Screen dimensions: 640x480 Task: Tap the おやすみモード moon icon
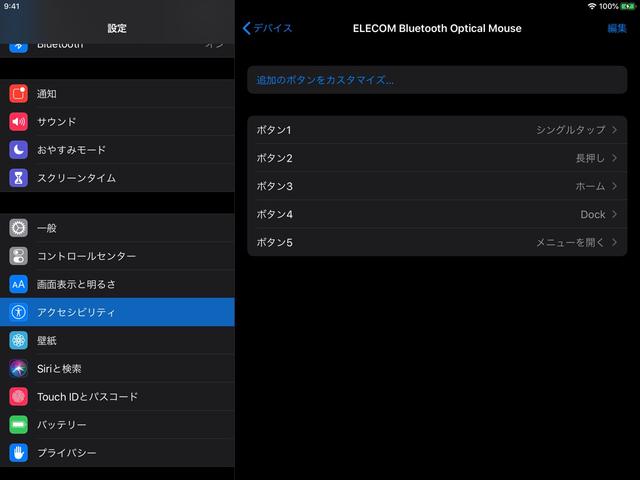coord(18,150)
